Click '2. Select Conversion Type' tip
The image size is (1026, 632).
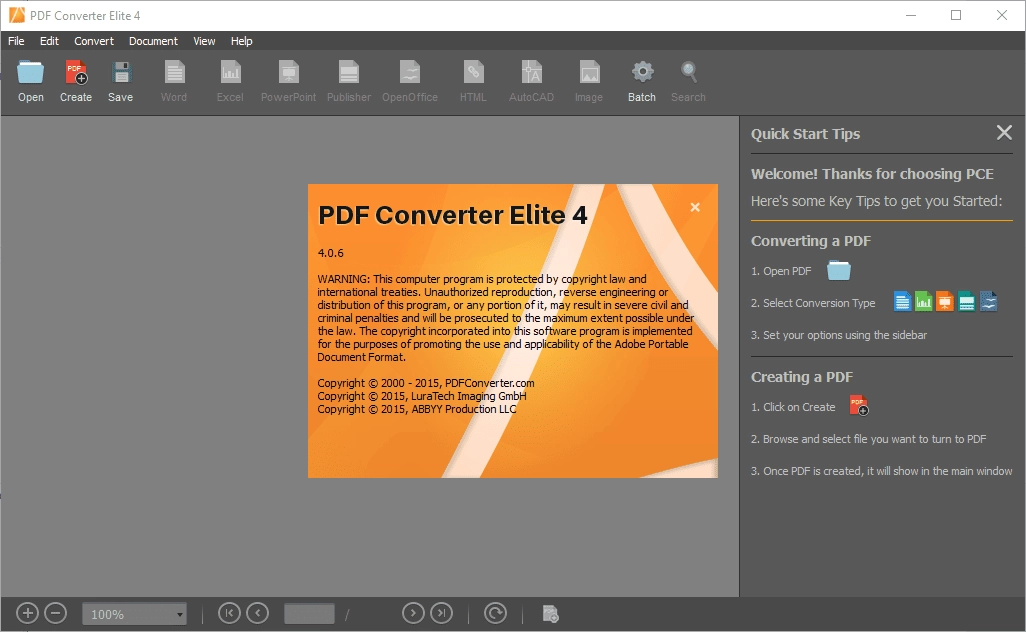pos(813,303)
